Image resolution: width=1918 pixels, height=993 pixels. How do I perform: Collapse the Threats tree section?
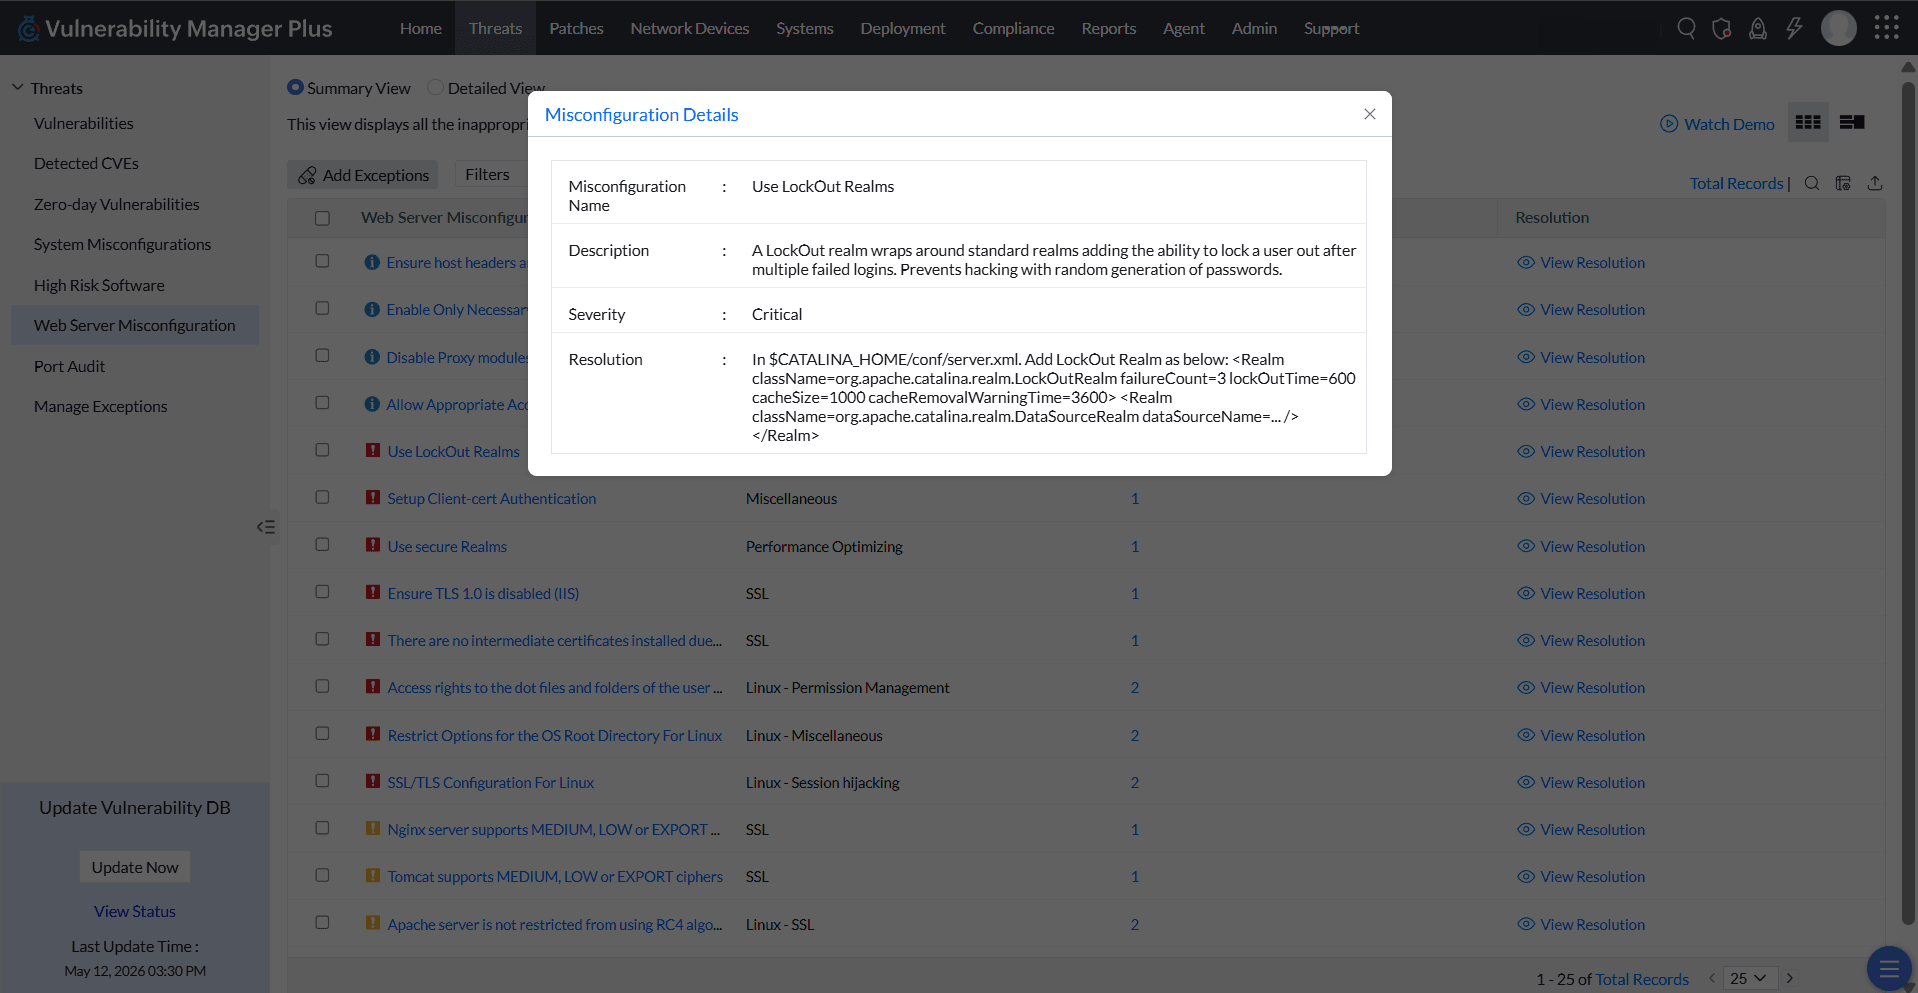tap(17, 88)
